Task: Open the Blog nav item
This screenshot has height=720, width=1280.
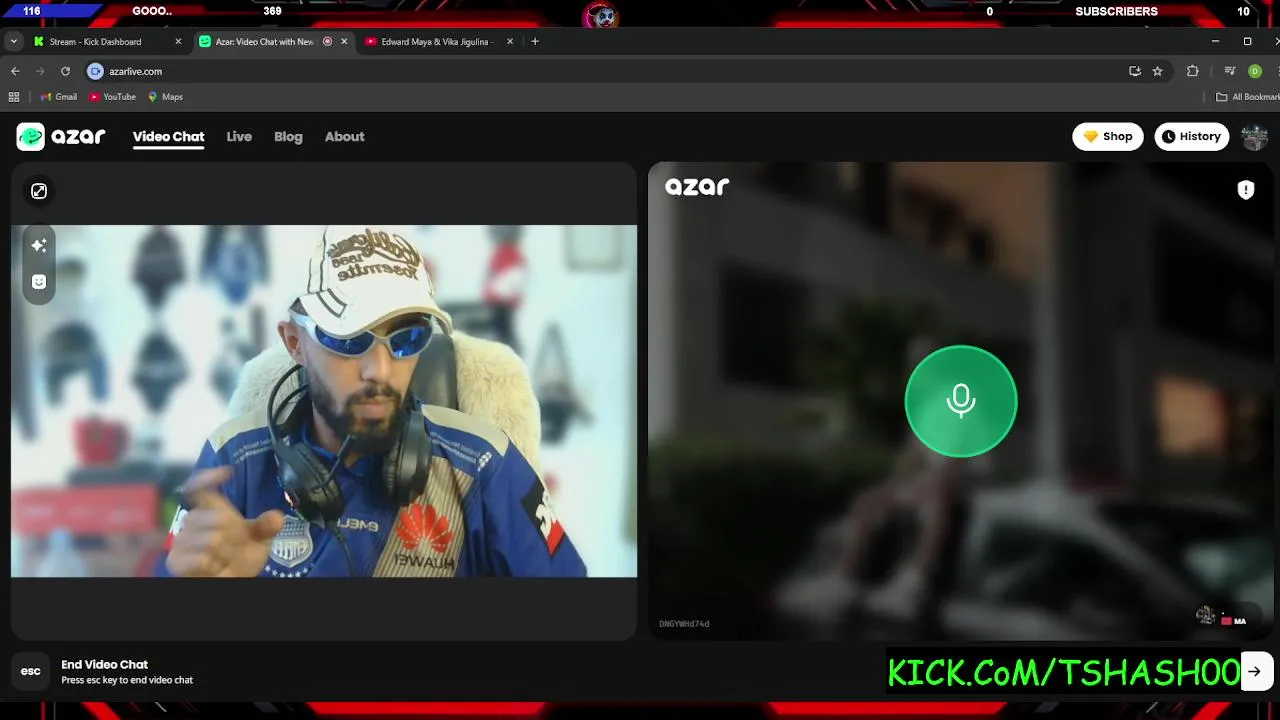Action: pyautogui.click(x=288, y=137)
